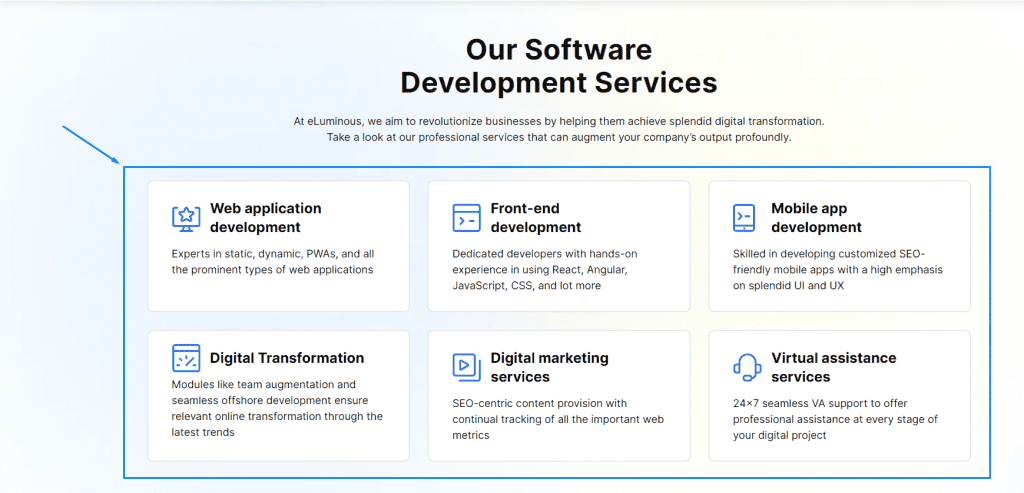The width and height of the screenshot is (1024, 493).
Task: Open the Digital Transformation heading
Action: (287, 358)
